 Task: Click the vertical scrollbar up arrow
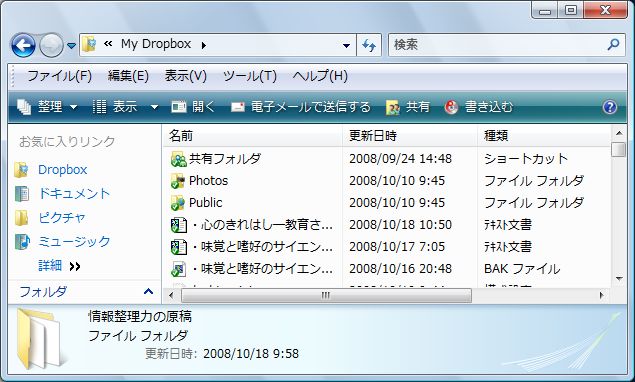(x=618, y=132)
